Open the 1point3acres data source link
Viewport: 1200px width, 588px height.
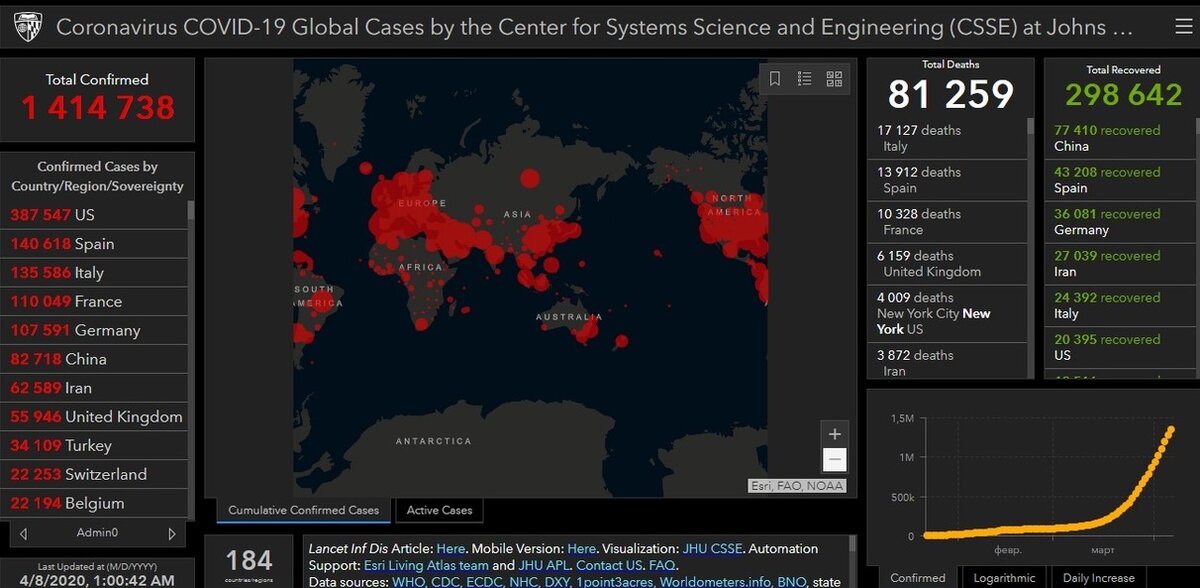click(614, 581)
